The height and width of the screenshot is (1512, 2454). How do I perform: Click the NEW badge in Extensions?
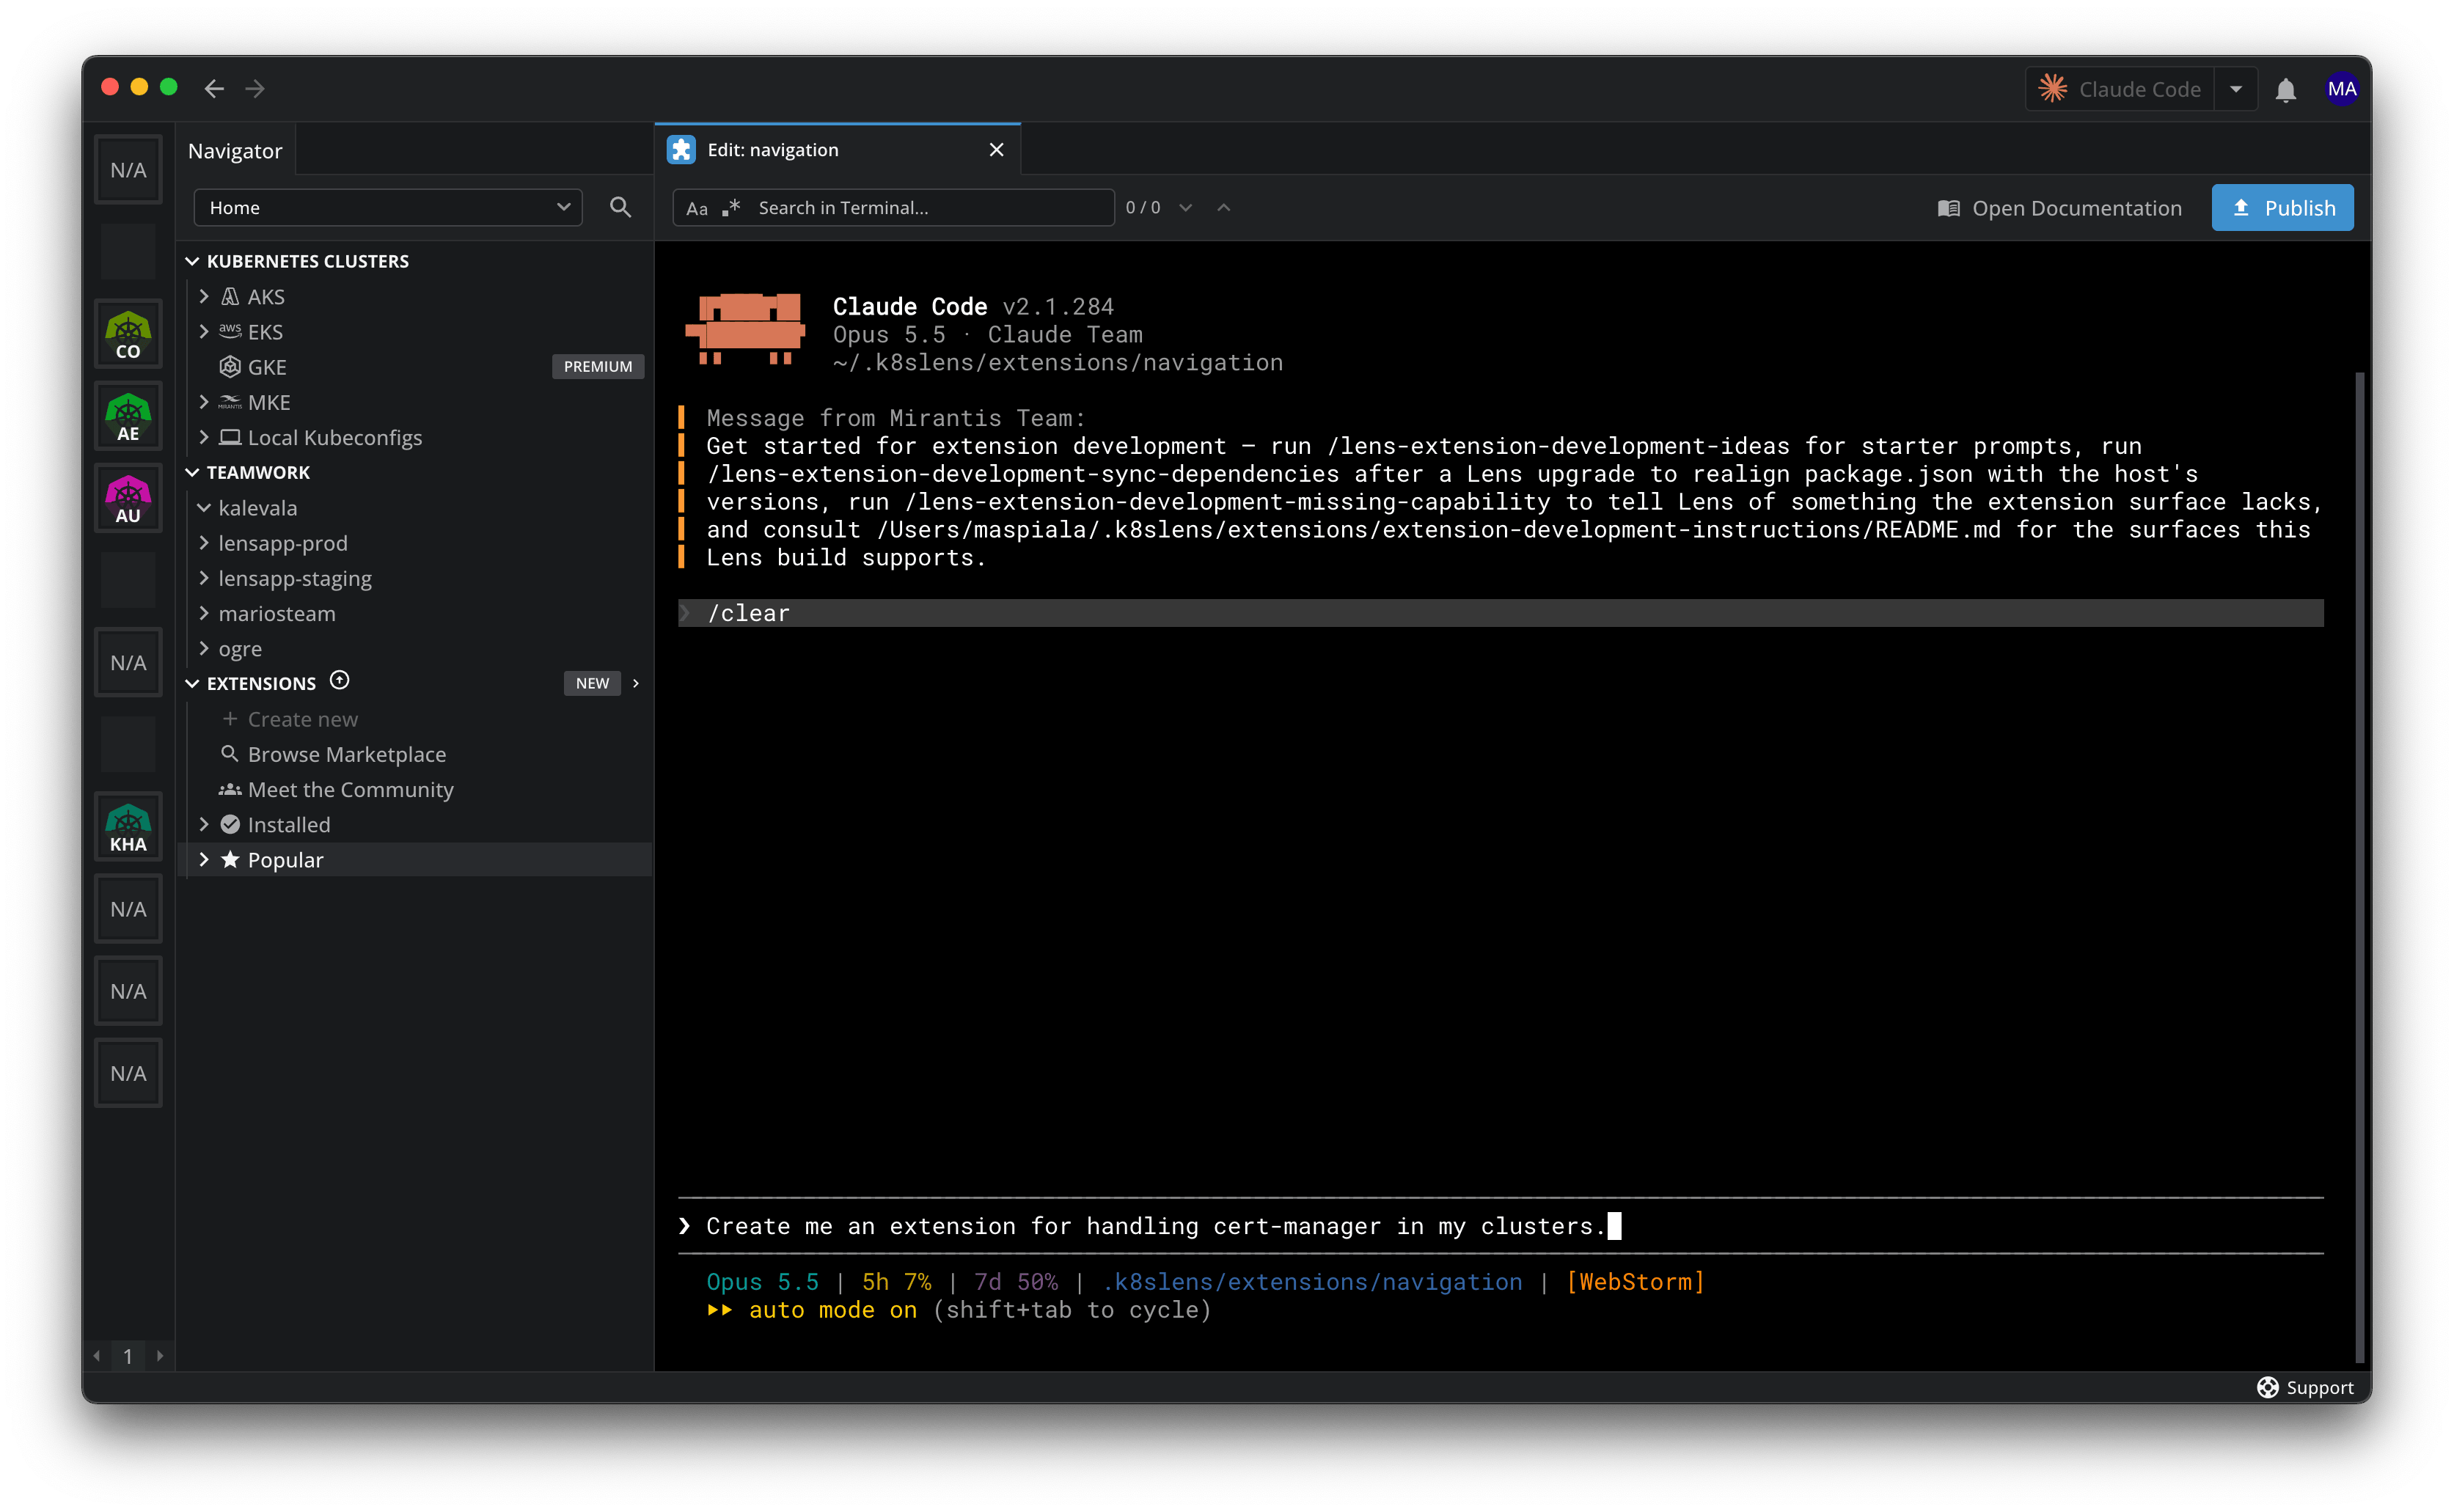tap(592, 683)
